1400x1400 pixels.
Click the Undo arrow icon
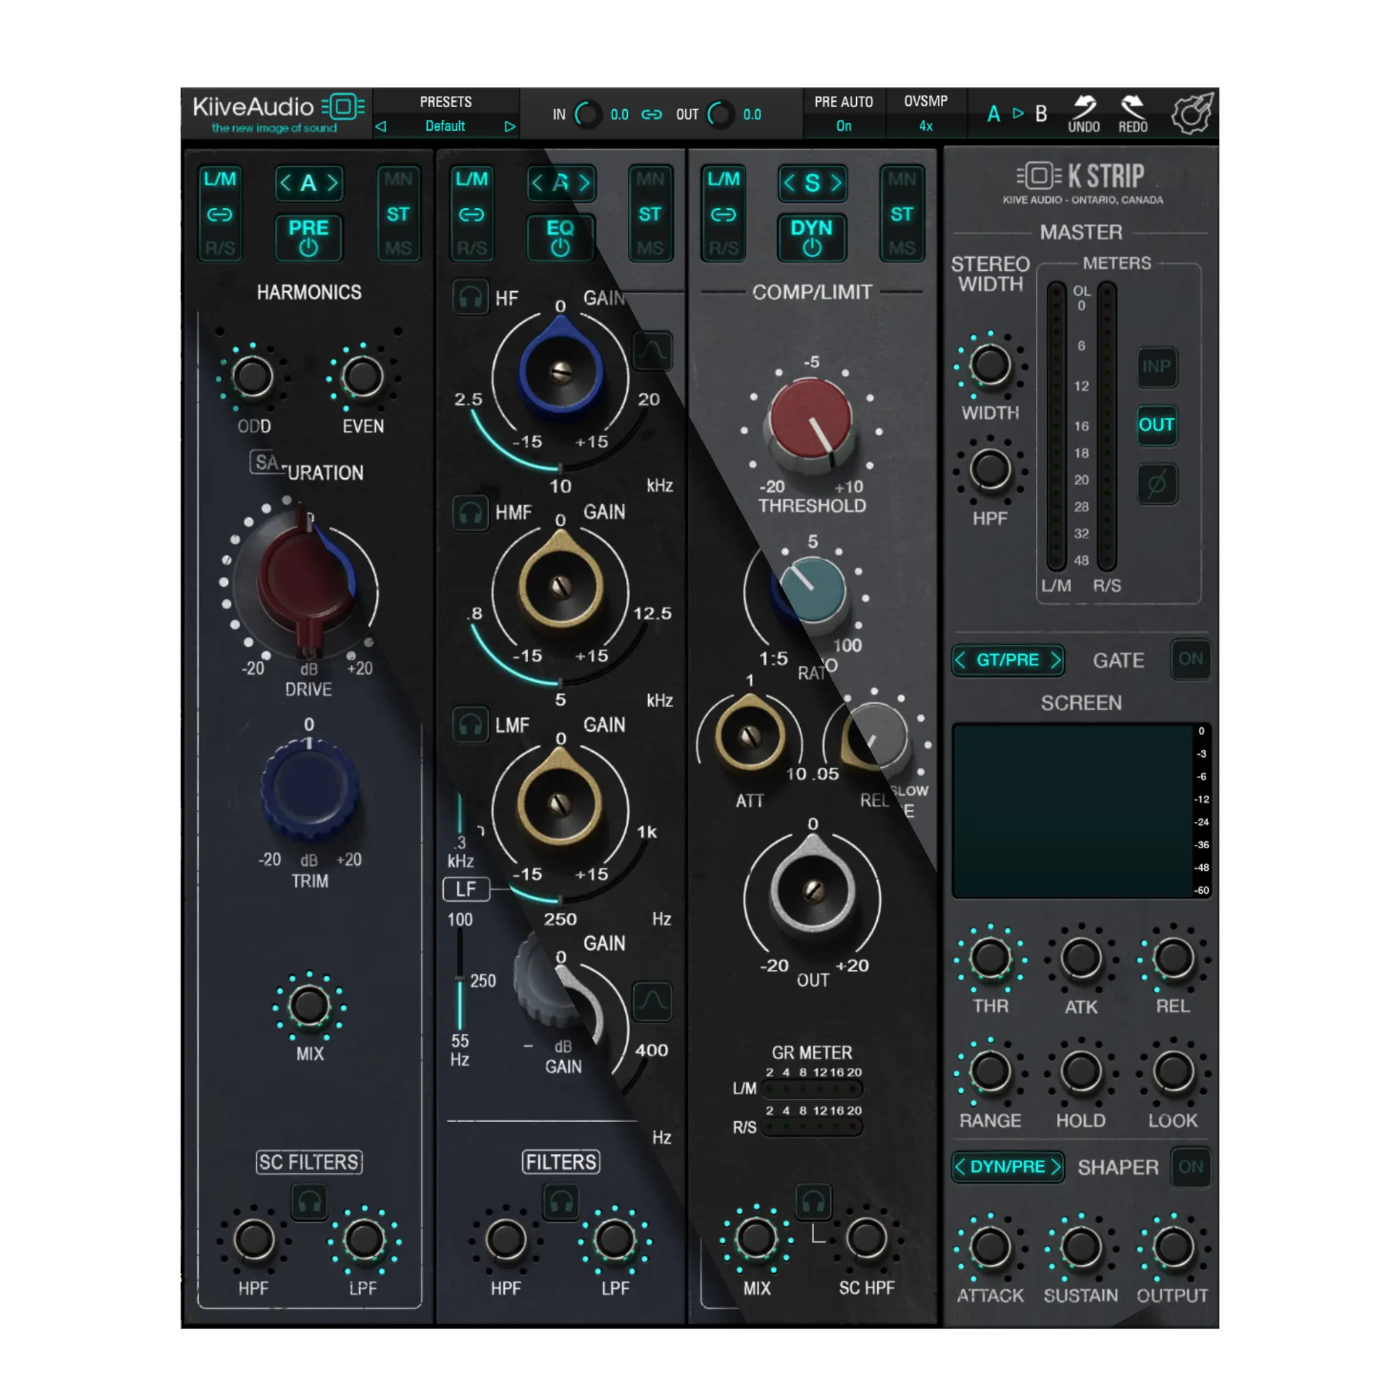click(1084, 106)
